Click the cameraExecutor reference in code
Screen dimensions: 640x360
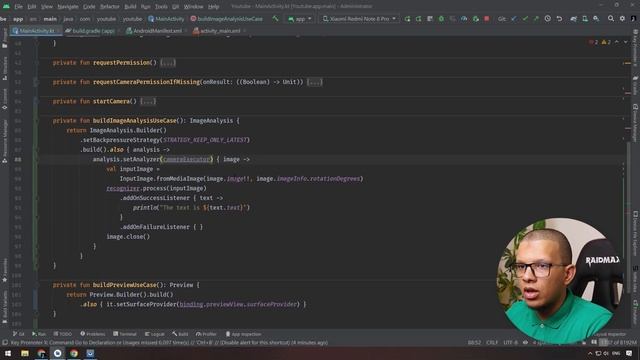[187, 159]
